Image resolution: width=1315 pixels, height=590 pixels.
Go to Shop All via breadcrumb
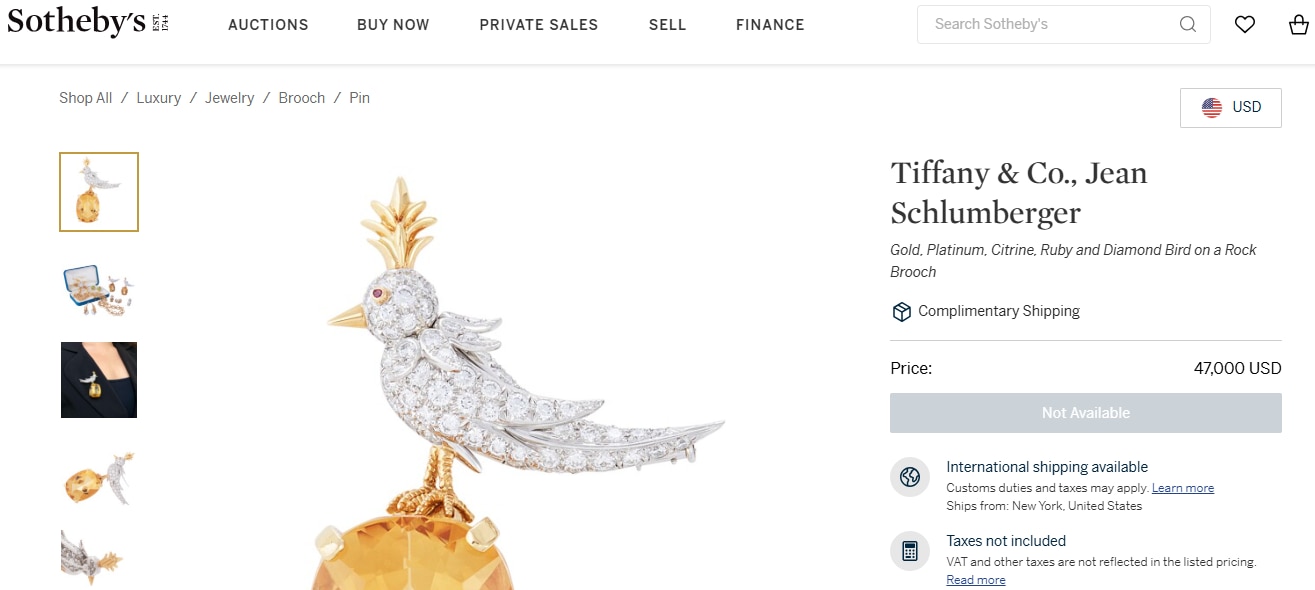[x=85, y=97]
